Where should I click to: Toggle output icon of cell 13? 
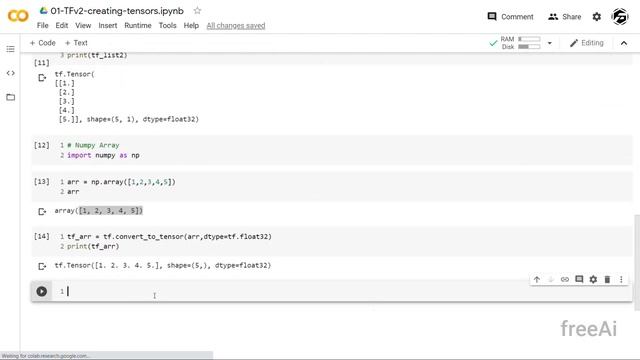click(x=42, y=211)
